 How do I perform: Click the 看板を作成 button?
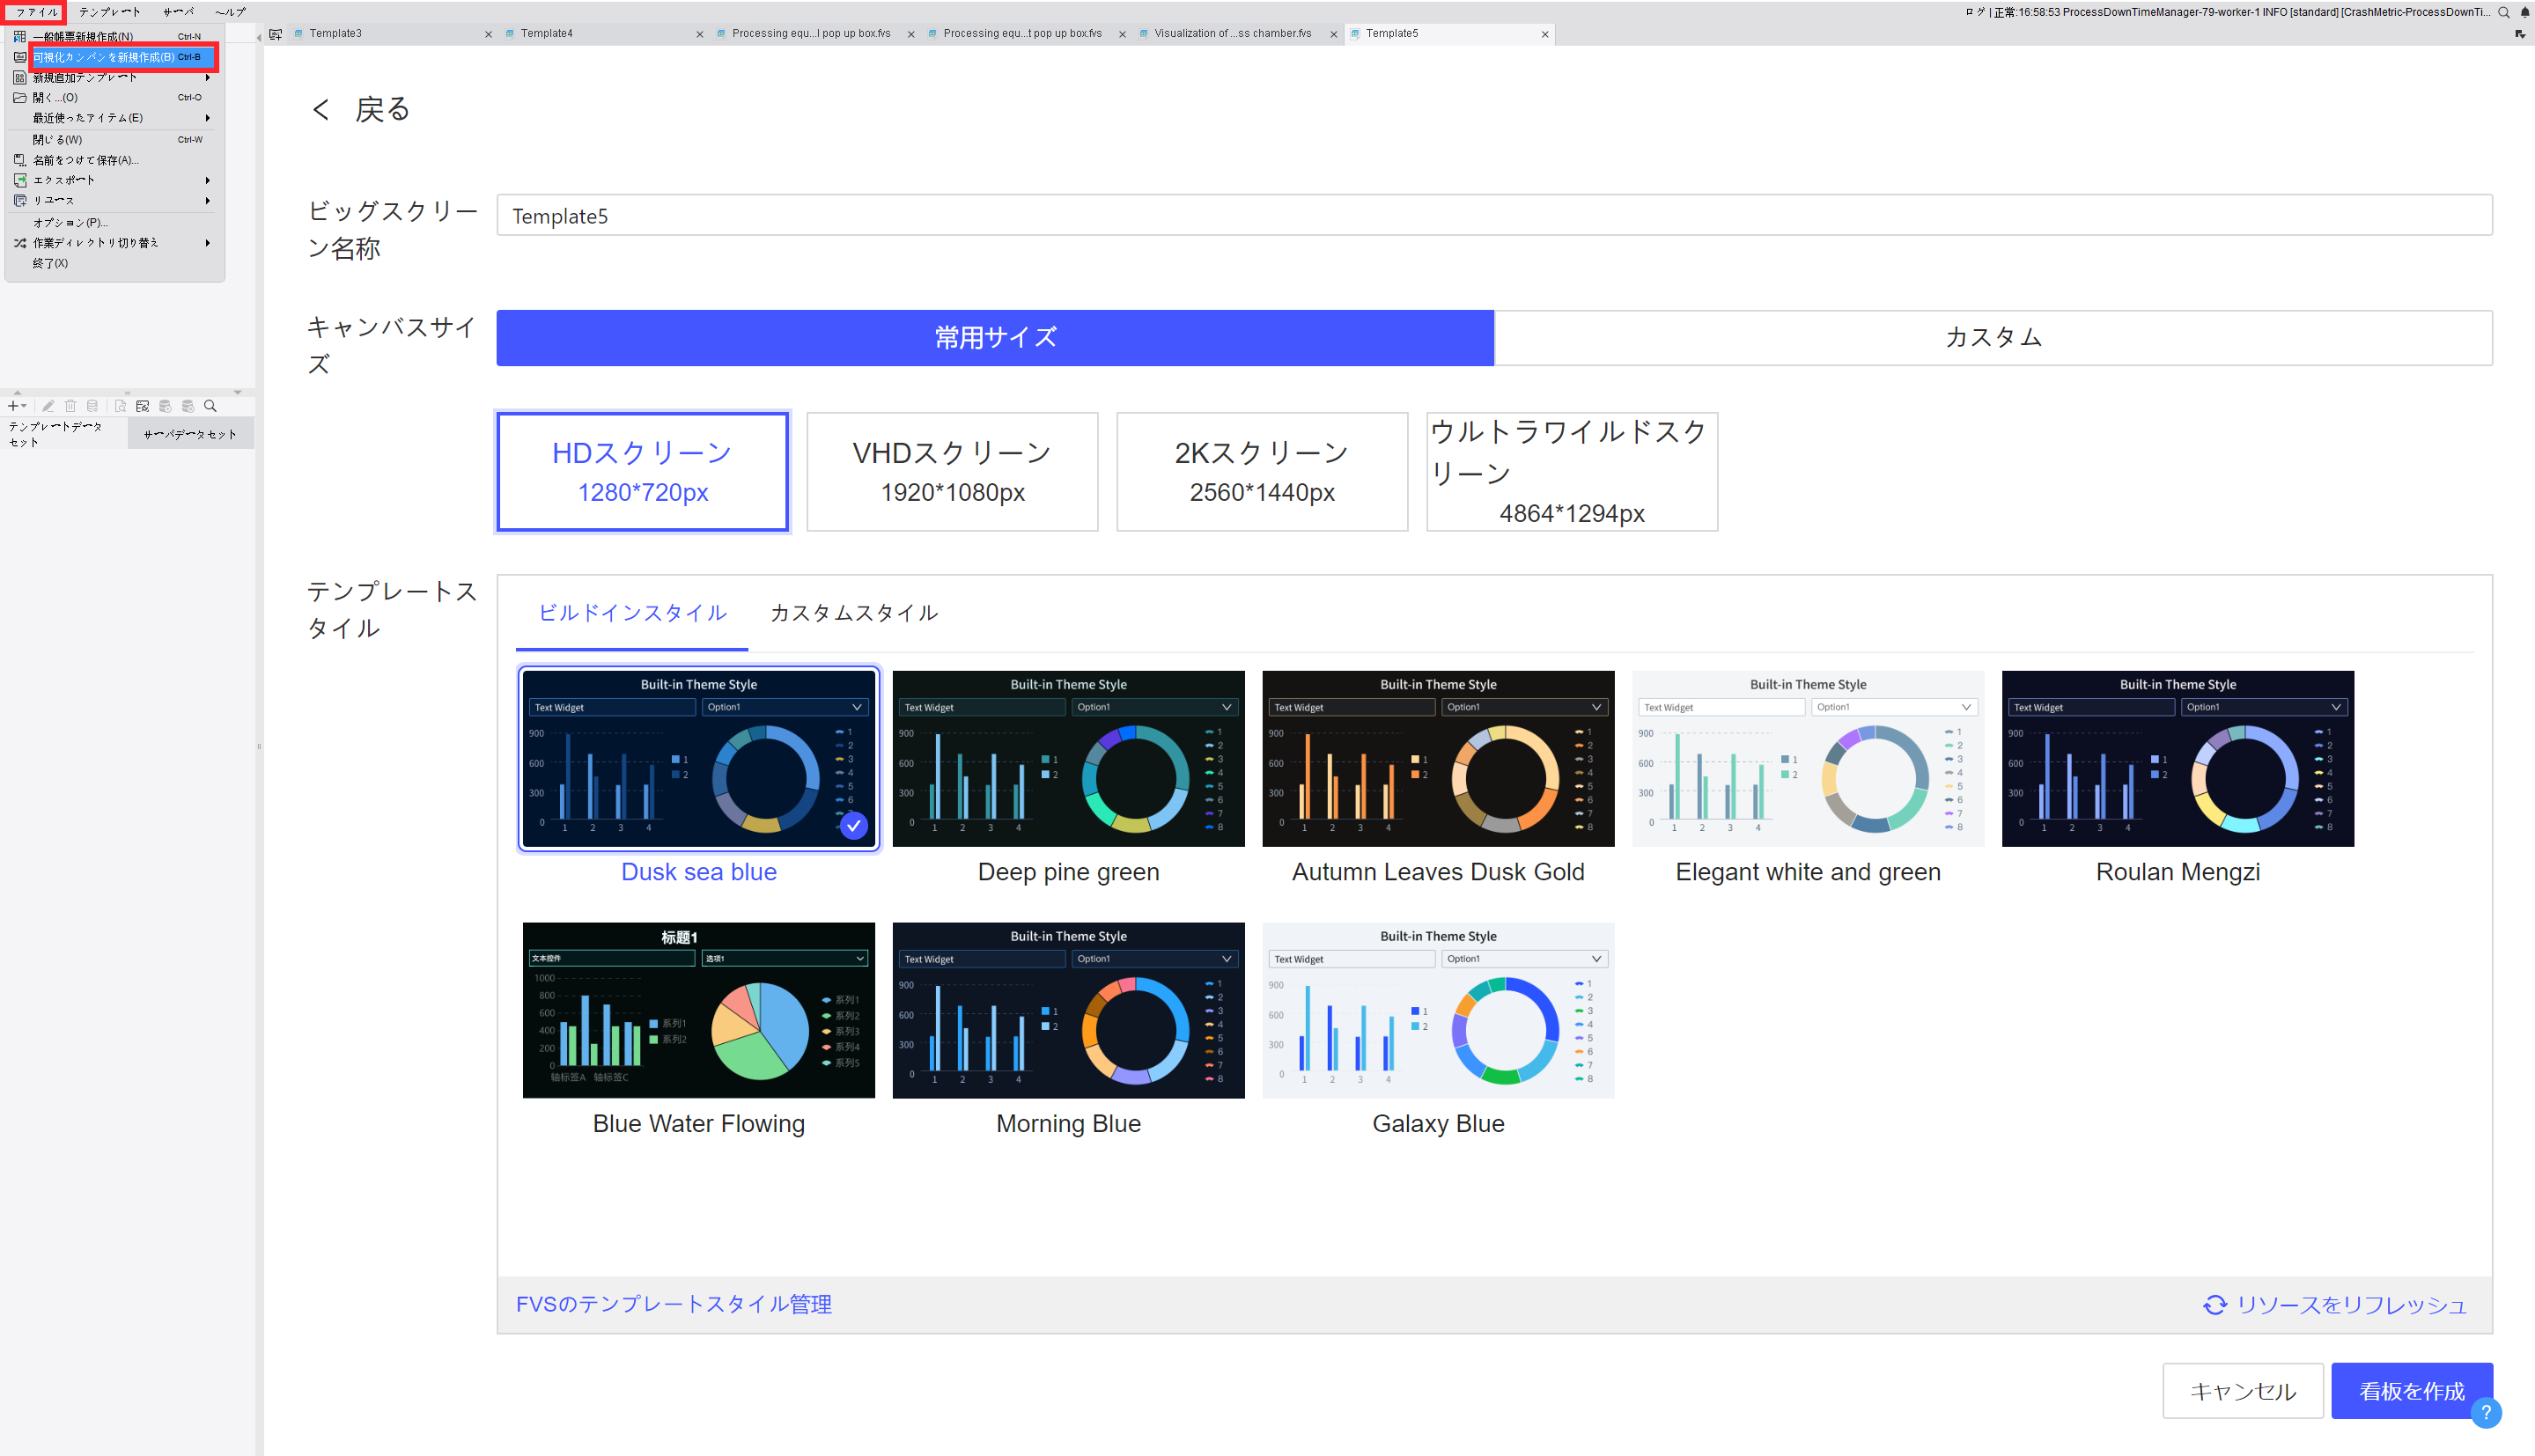[x=2411, y=1390]
